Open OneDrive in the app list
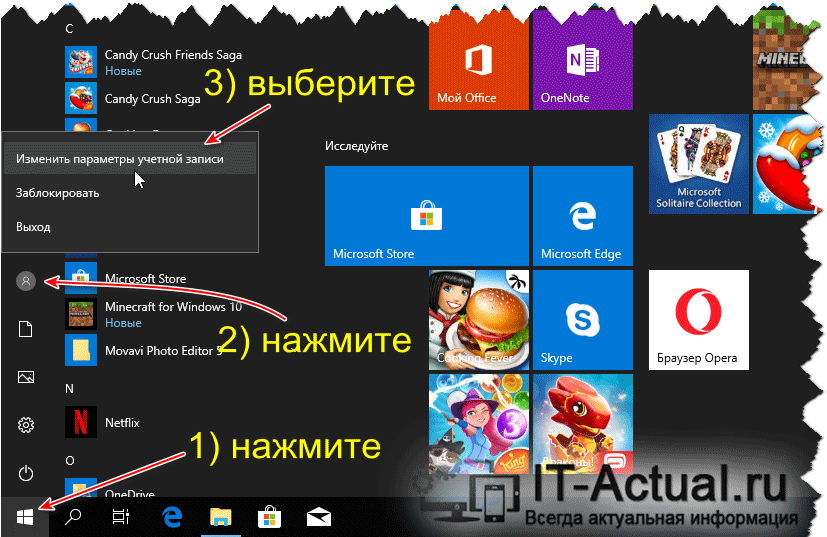Screen dimensions: 827x537 (x=111, y=490)
